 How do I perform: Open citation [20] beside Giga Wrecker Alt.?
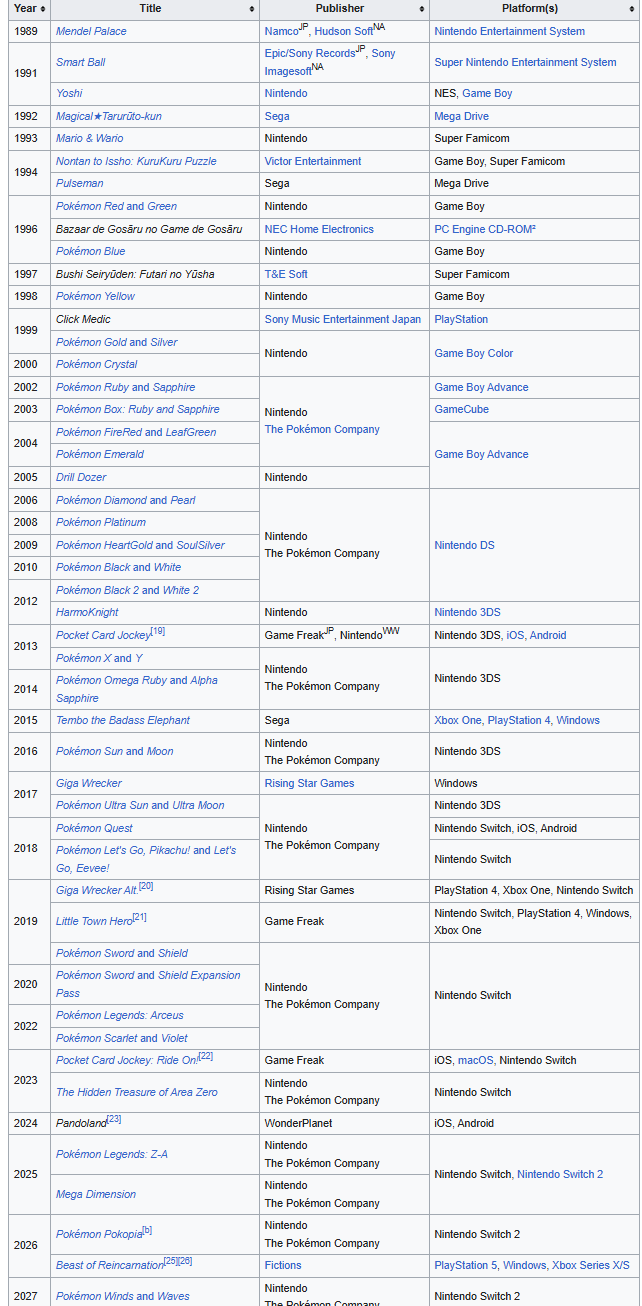pos(146,886)
